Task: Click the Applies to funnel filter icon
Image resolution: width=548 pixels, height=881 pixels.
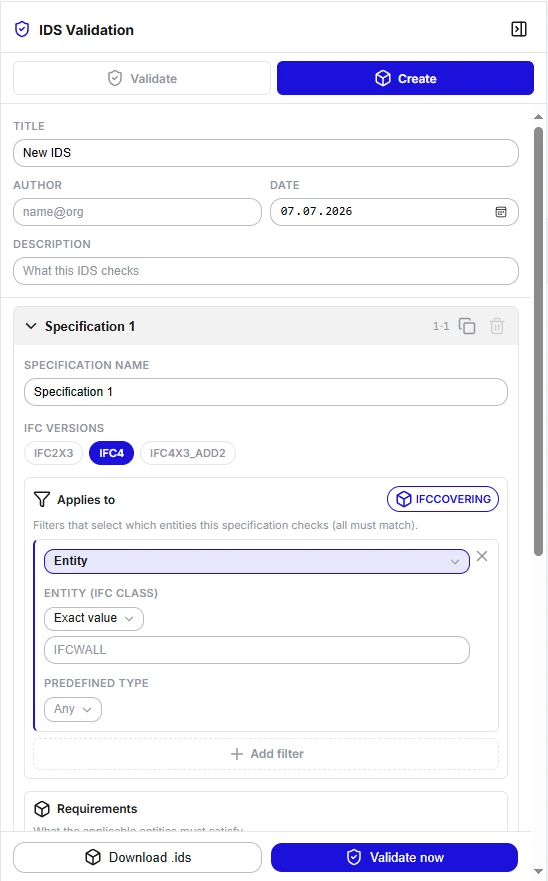Action: [42, 499]
